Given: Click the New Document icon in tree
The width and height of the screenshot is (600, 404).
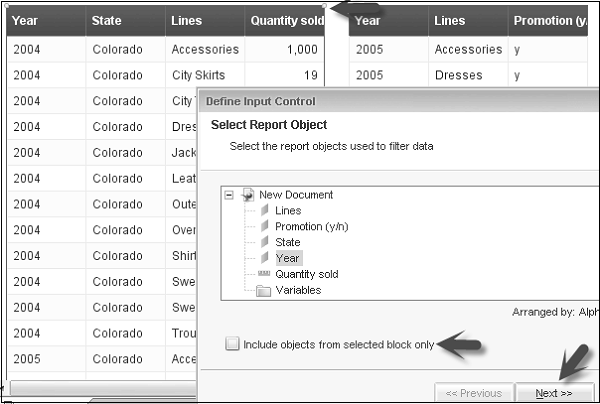Looking at the screenshot, I should click(248, 195).
